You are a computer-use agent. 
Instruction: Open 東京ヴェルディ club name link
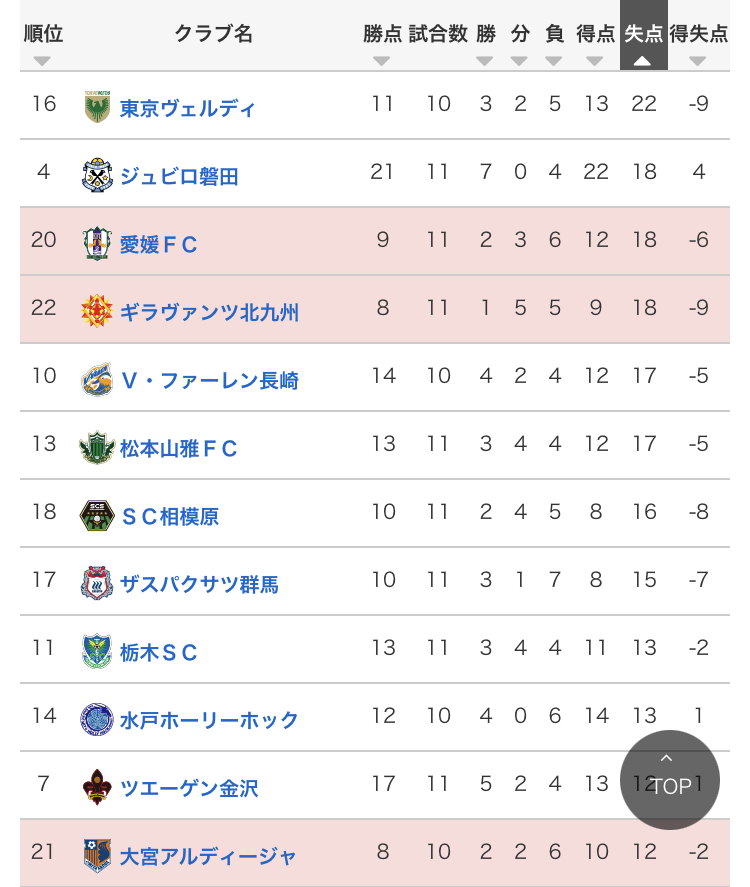tap(188, 108)
